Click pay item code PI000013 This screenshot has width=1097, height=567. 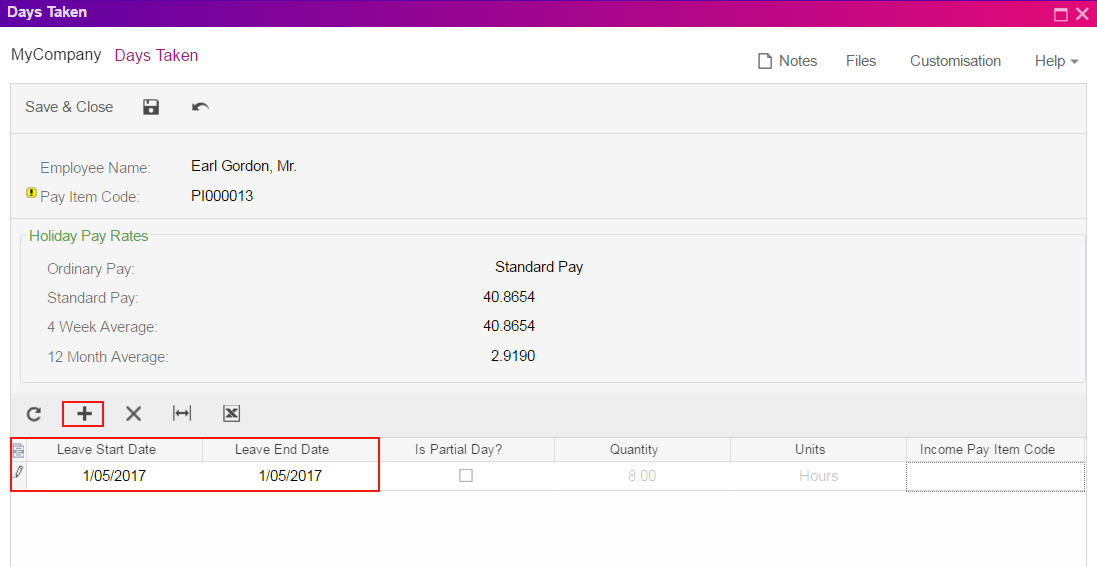pos(222,196)
